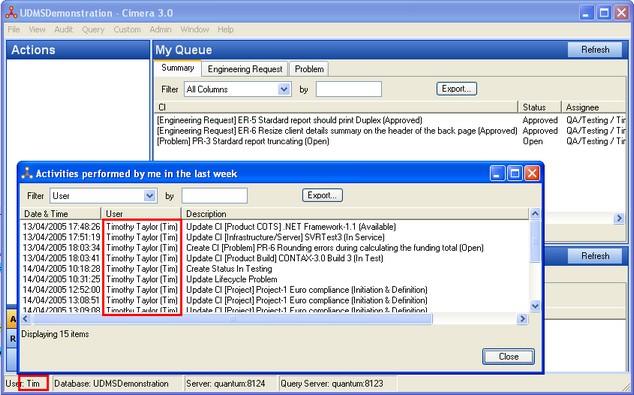Sort by the Date & Time column header
634x395 pixels.
pyautogui.click(x=61, y=213)
